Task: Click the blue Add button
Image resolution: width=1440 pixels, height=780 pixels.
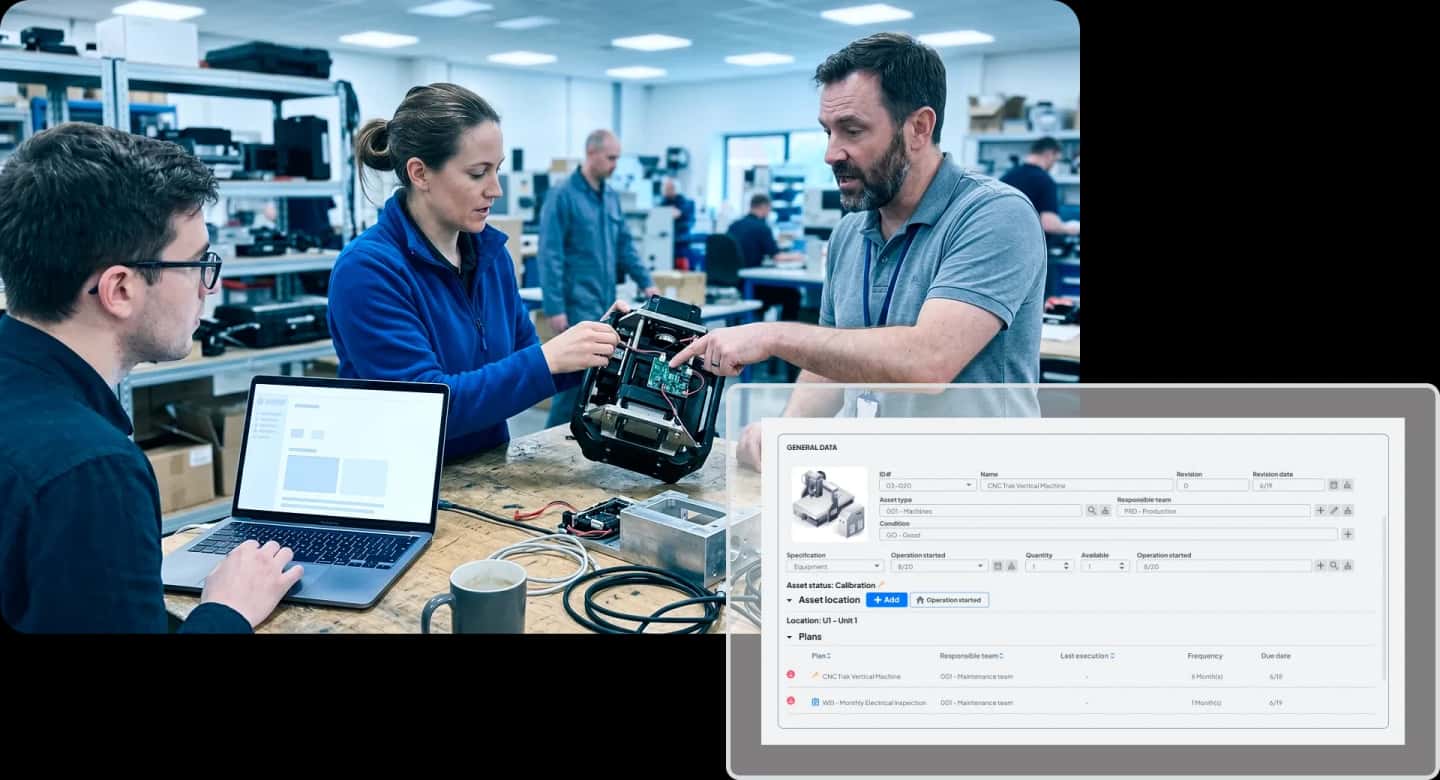Action: coord(886,600)
